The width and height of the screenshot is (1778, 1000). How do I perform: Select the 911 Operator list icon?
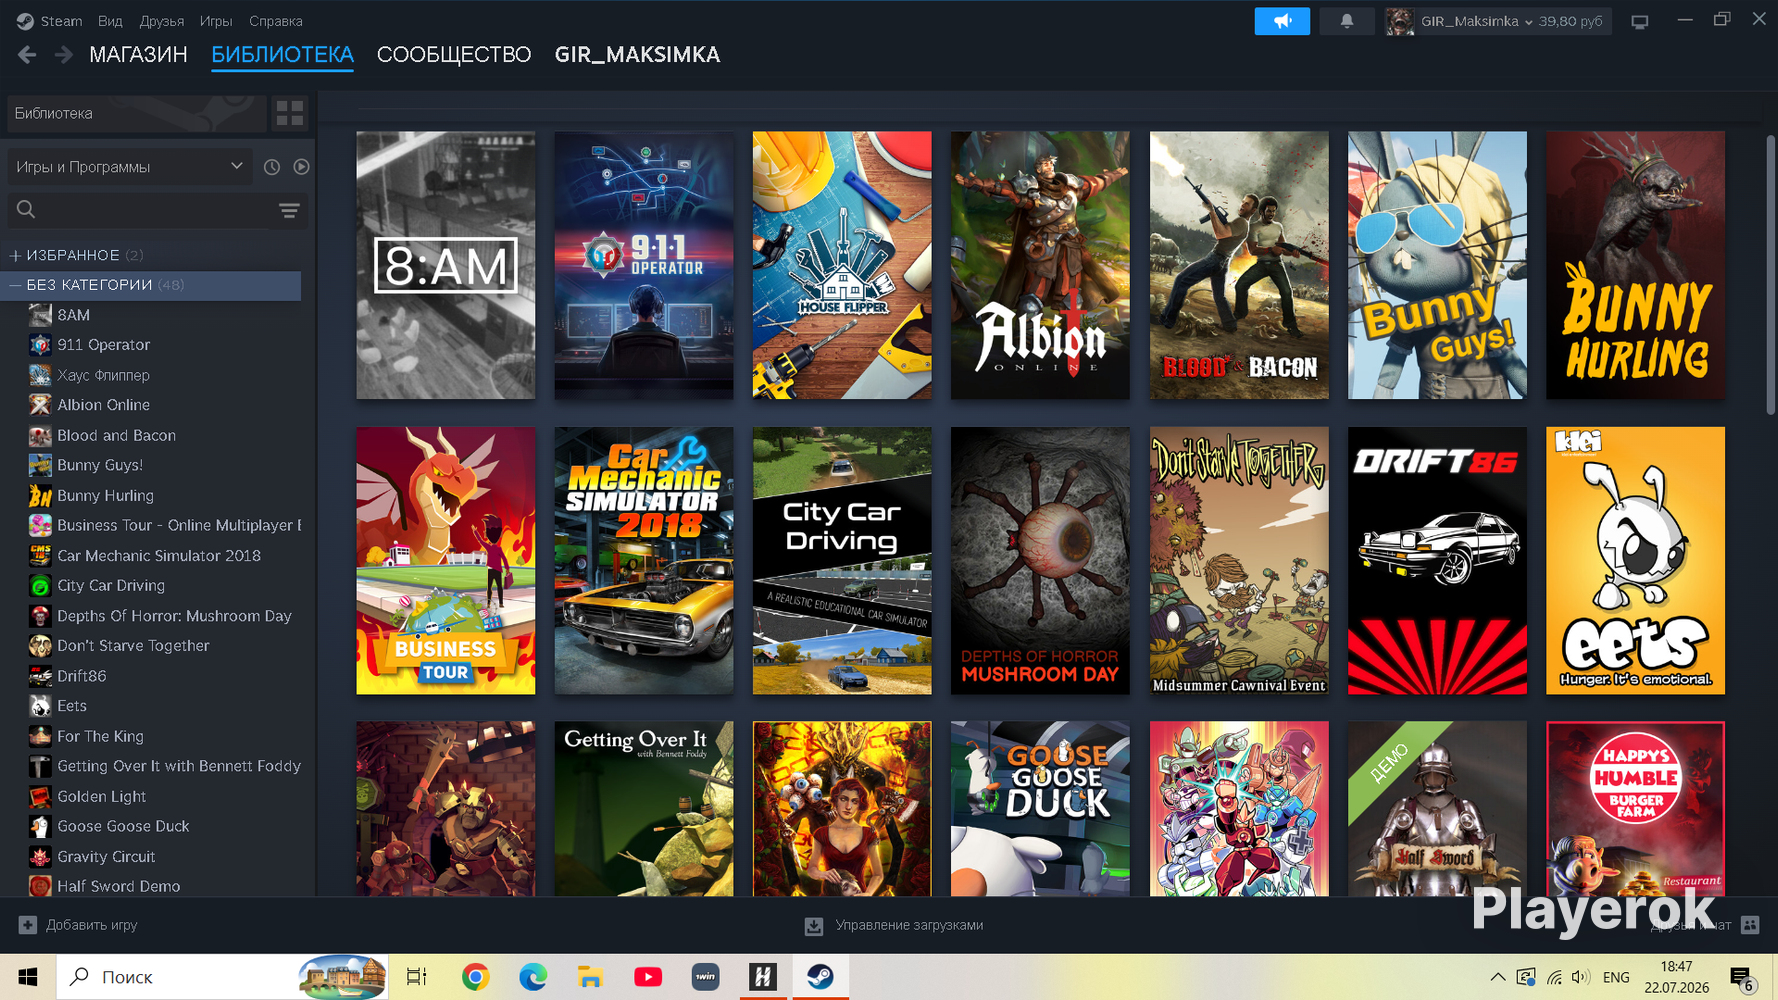(40, 345)
